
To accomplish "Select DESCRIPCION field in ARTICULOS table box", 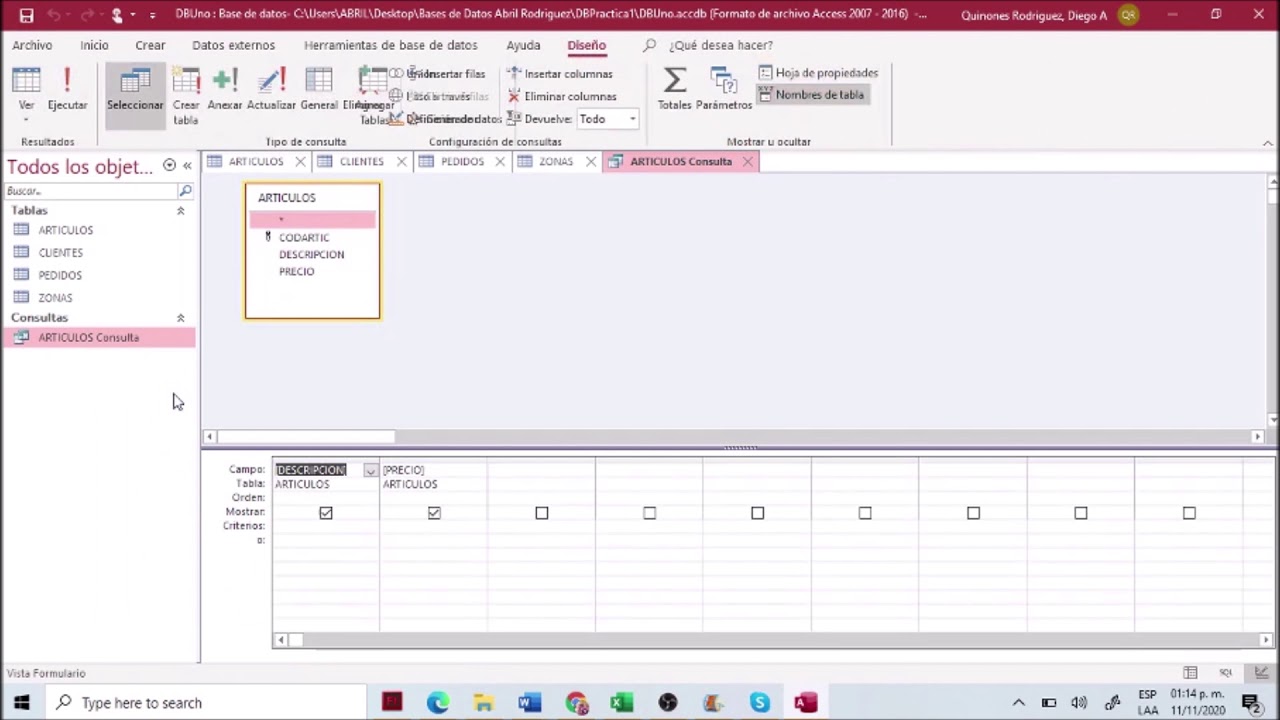I will click(311, 254).
